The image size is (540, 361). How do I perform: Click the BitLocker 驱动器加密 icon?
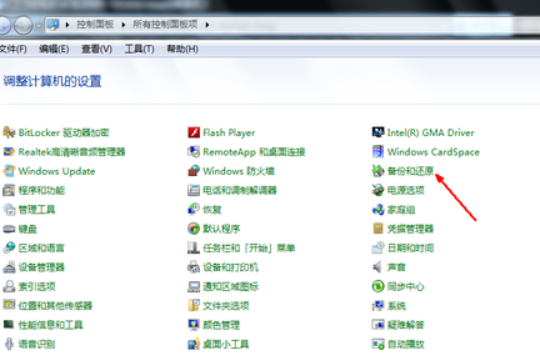(9, 133)
